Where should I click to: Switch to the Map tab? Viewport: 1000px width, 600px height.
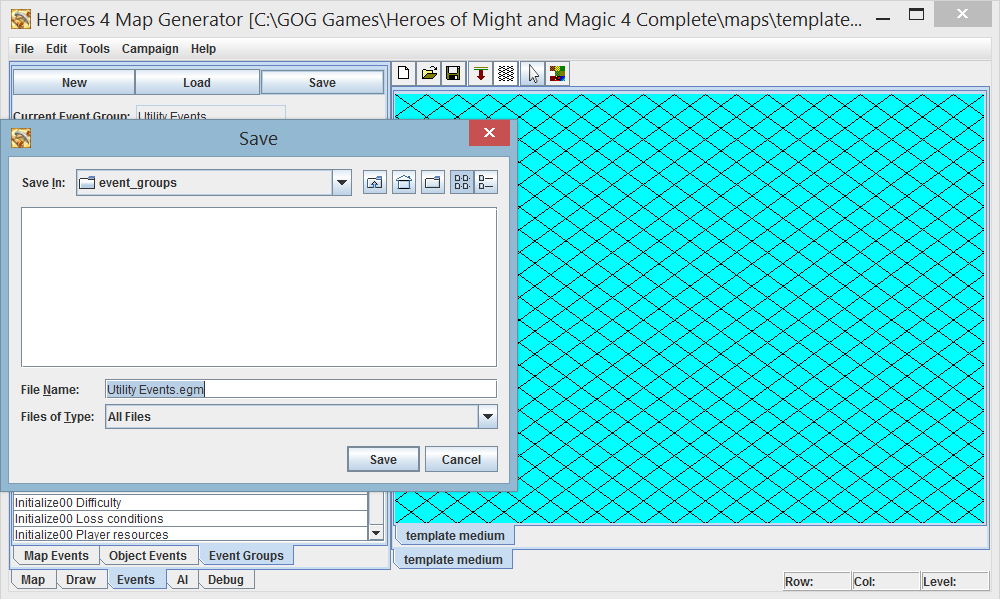click(x=33, y=580)
